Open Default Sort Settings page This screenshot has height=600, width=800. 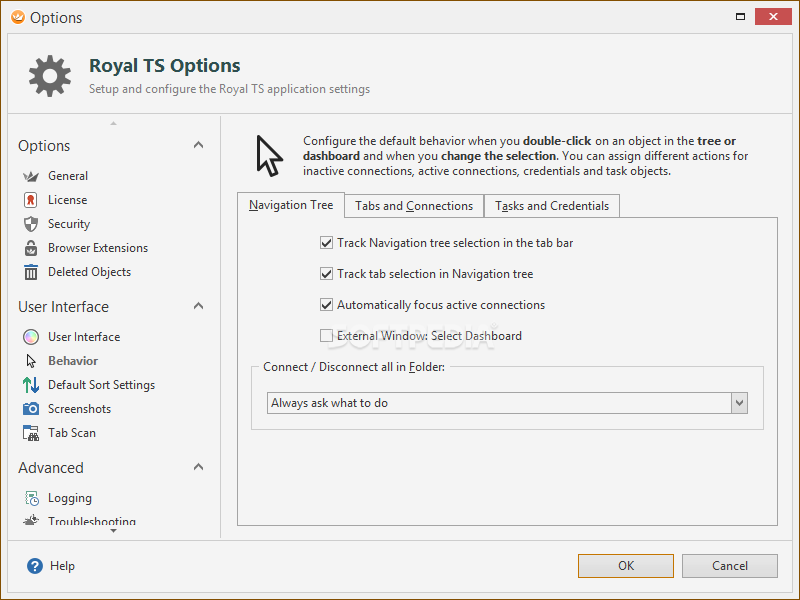point(102,385)
